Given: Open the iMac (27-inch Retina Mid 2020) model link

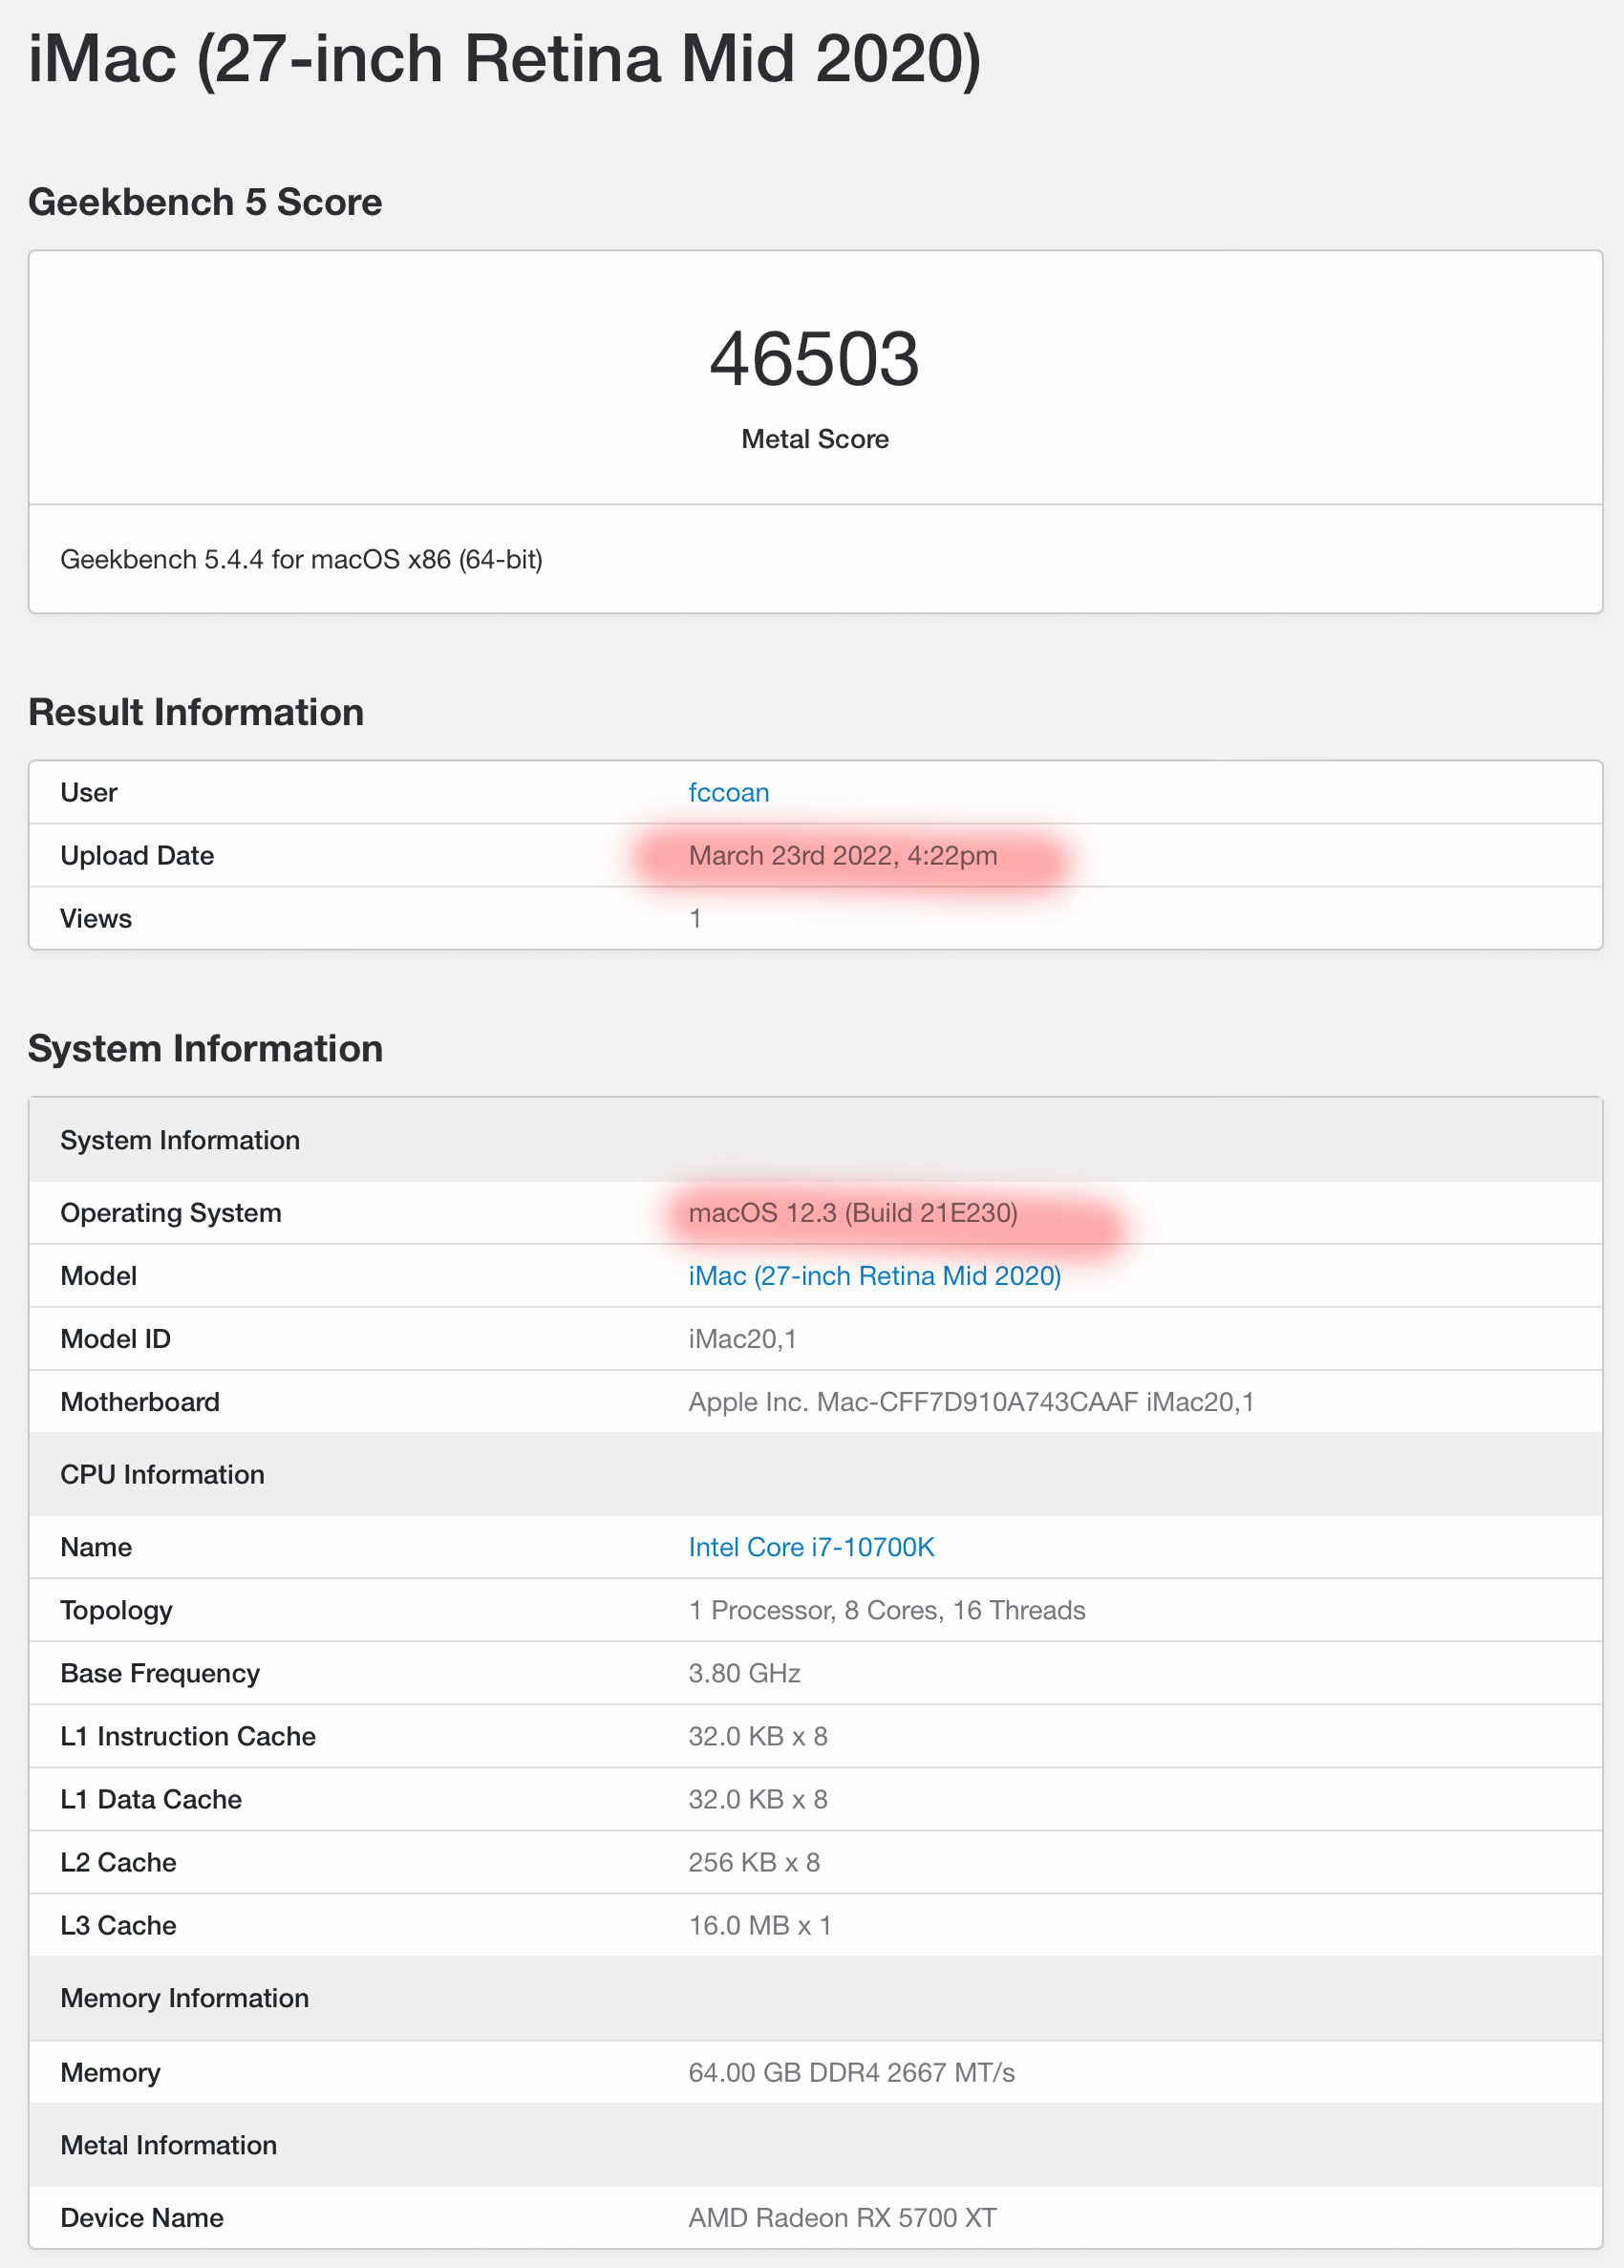Looking at the screenshot, I should (x=874, y=1276).
